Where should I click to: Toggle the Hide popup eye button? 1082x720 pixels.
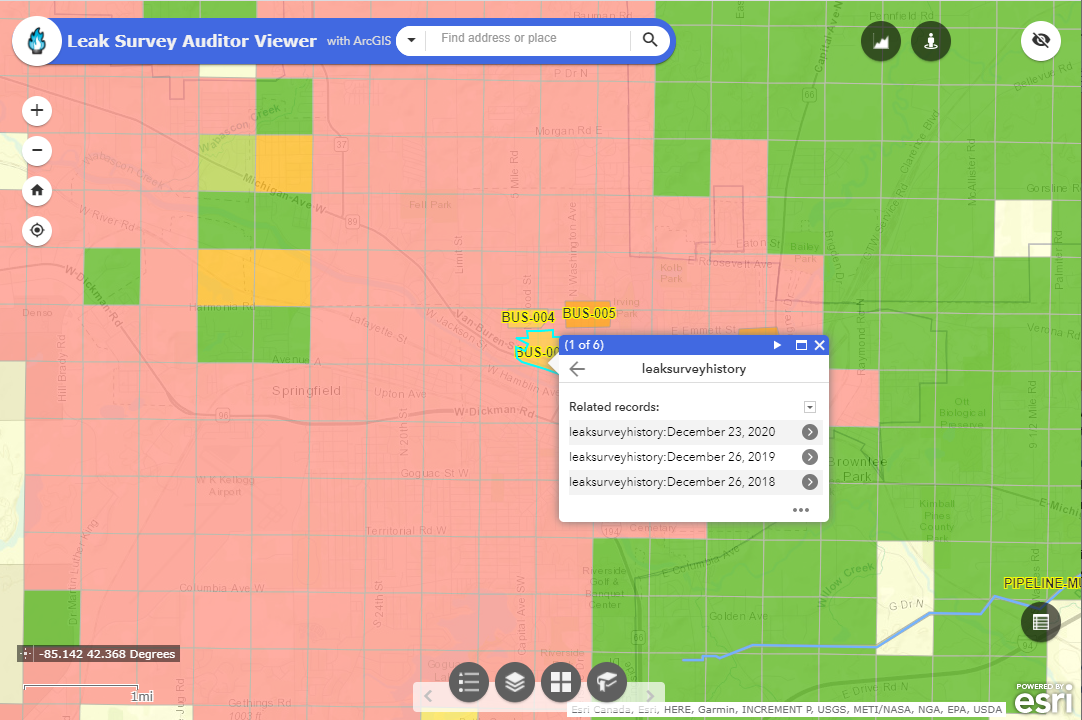coord(1040,41)
